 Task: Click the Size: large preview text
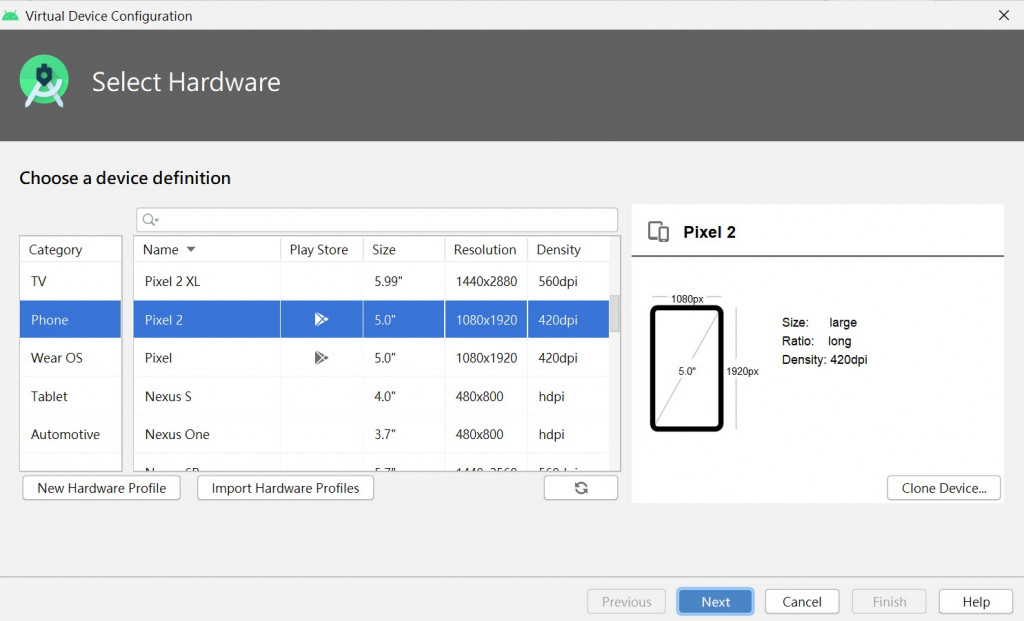[819, 322]
